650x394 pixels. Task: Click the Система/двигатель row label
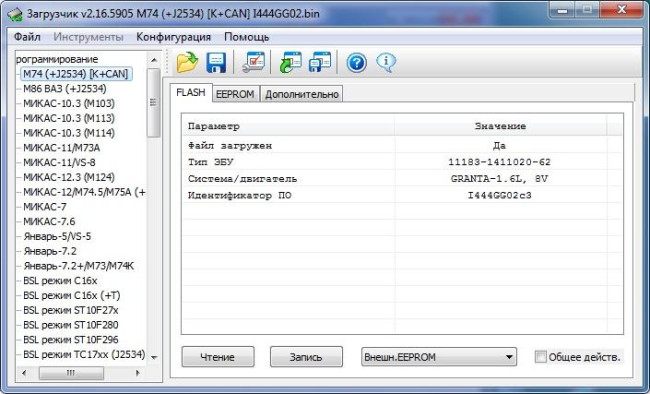[242, 179]
